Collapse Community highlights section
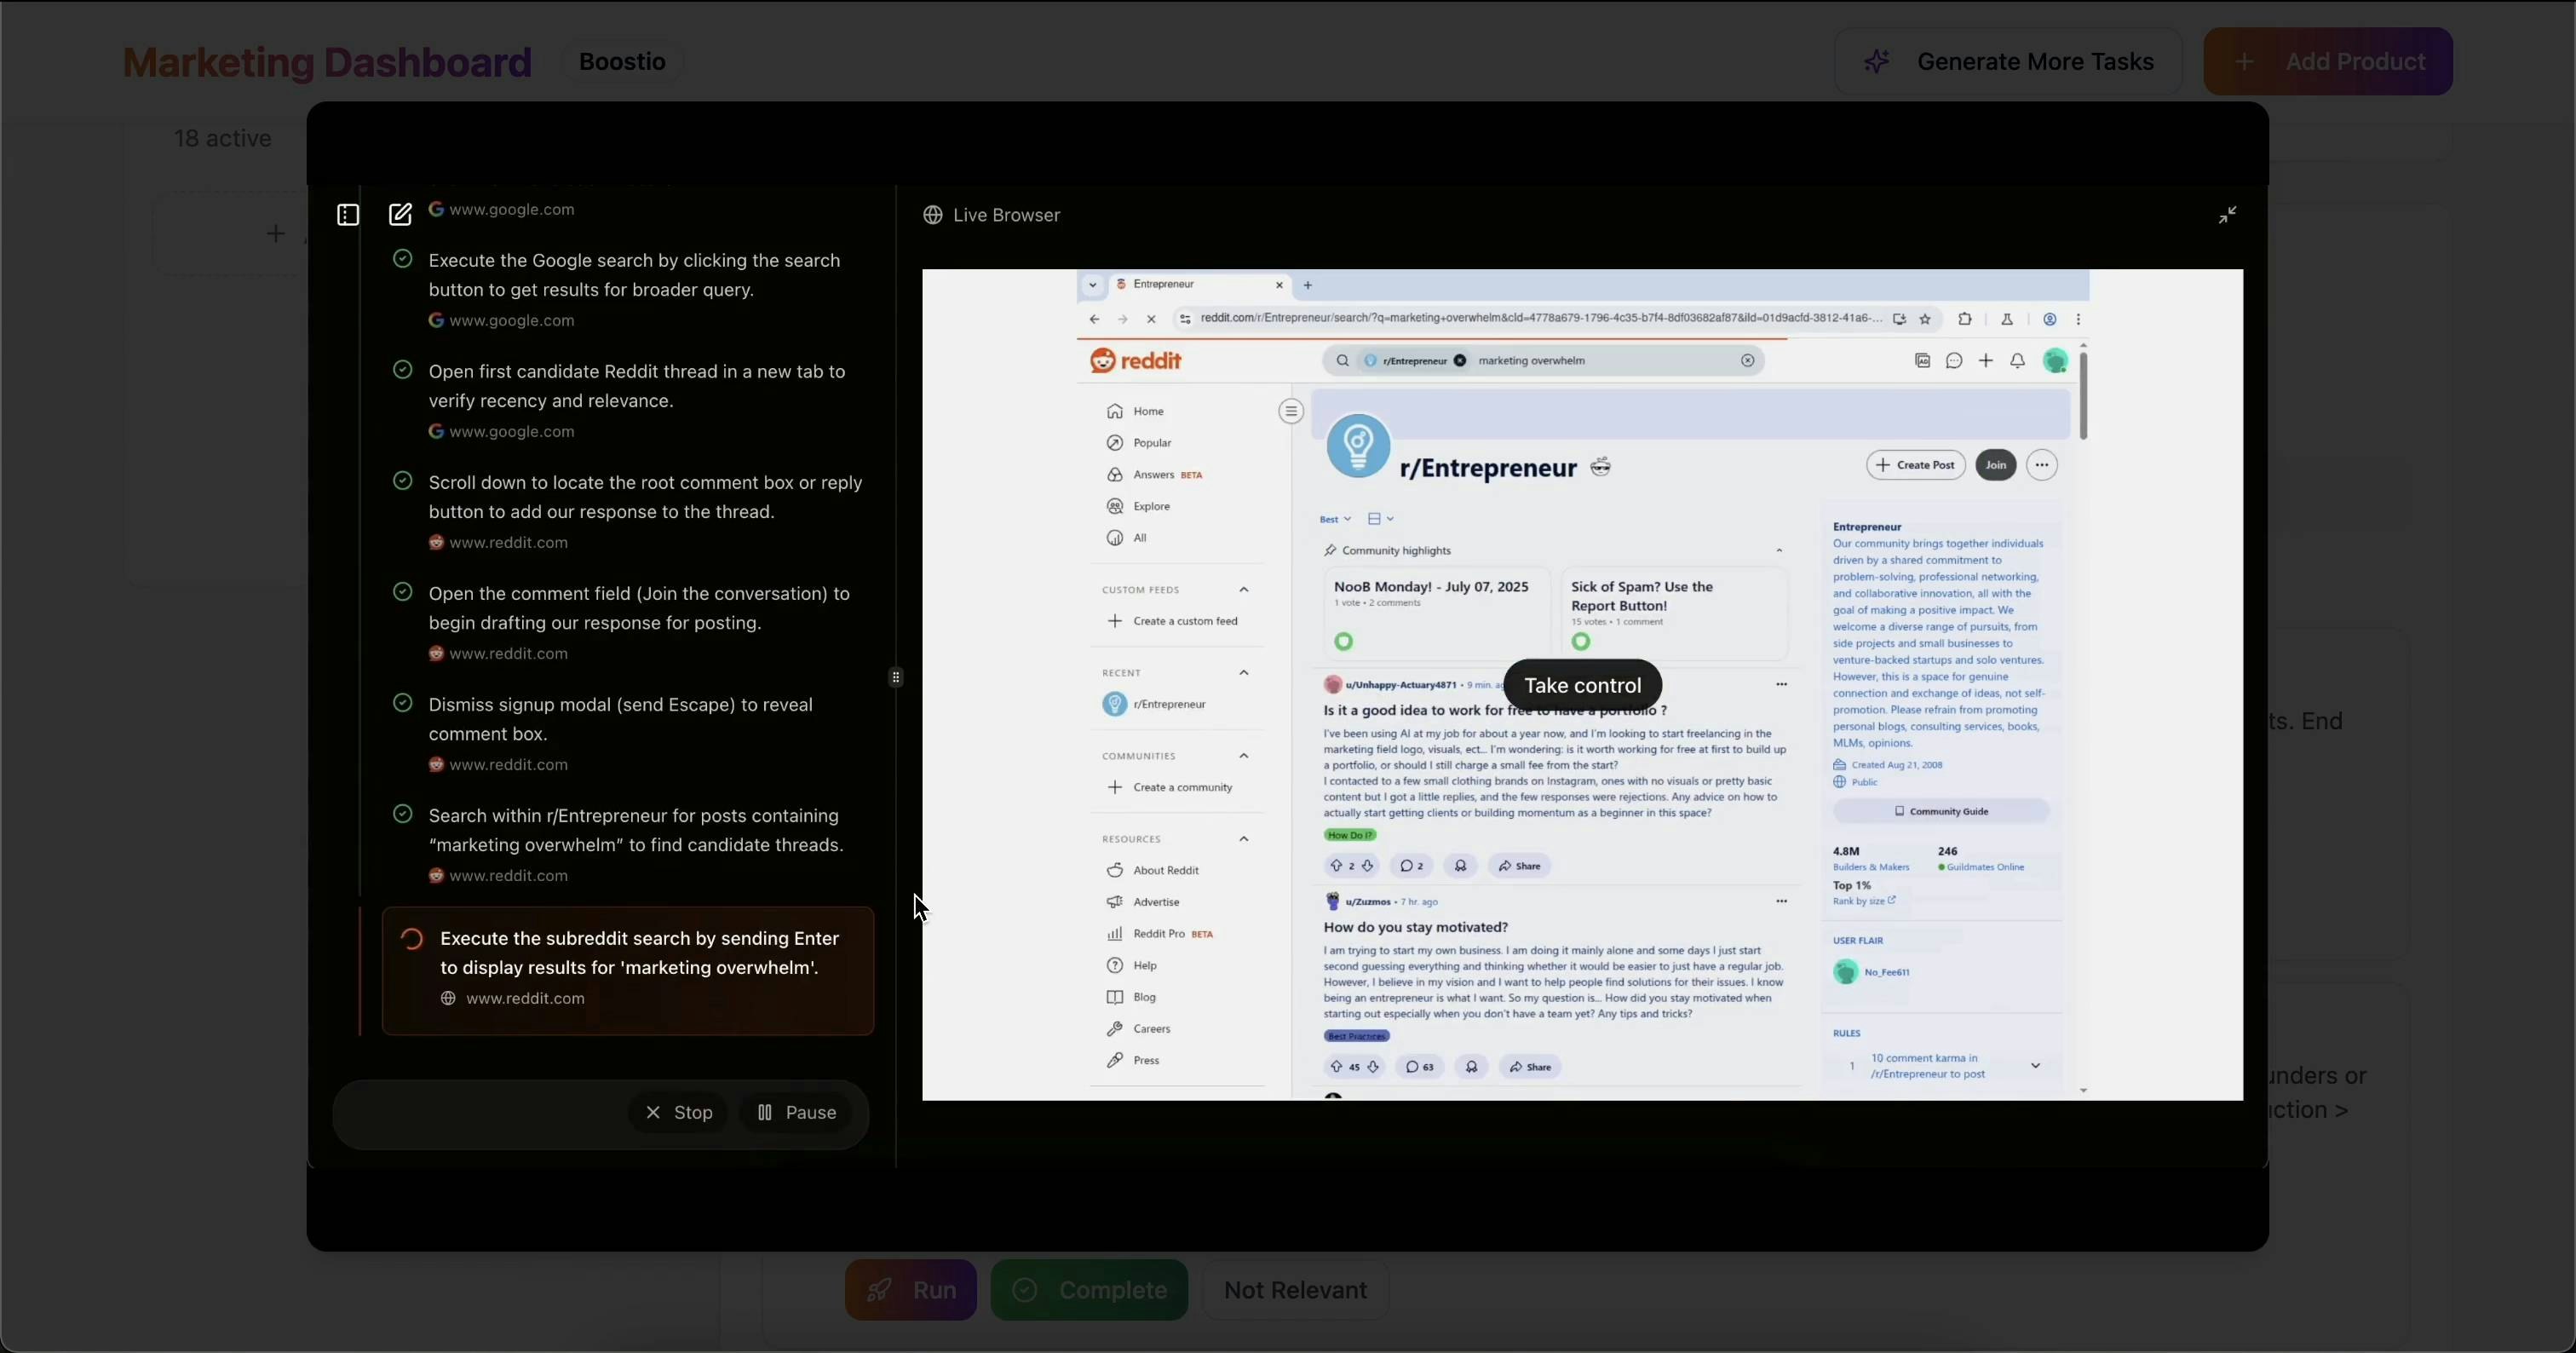This screenshot has width=2576, height=1353. click(x=1779, y=551)
